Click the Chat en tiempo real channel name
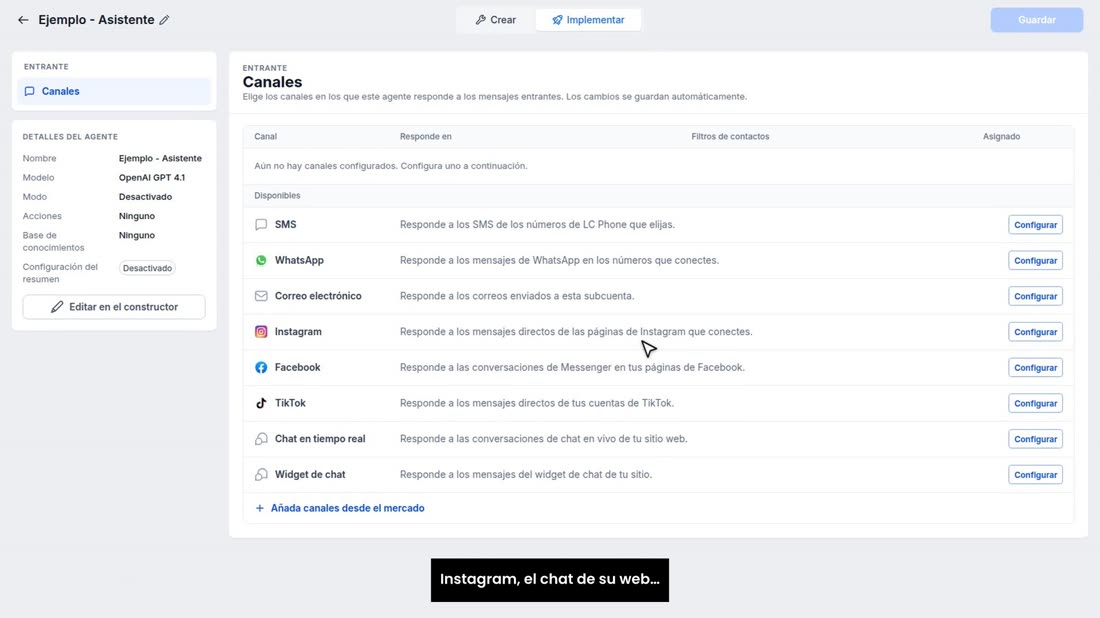Screen dimensions: 1100x618 coord(320,439)
